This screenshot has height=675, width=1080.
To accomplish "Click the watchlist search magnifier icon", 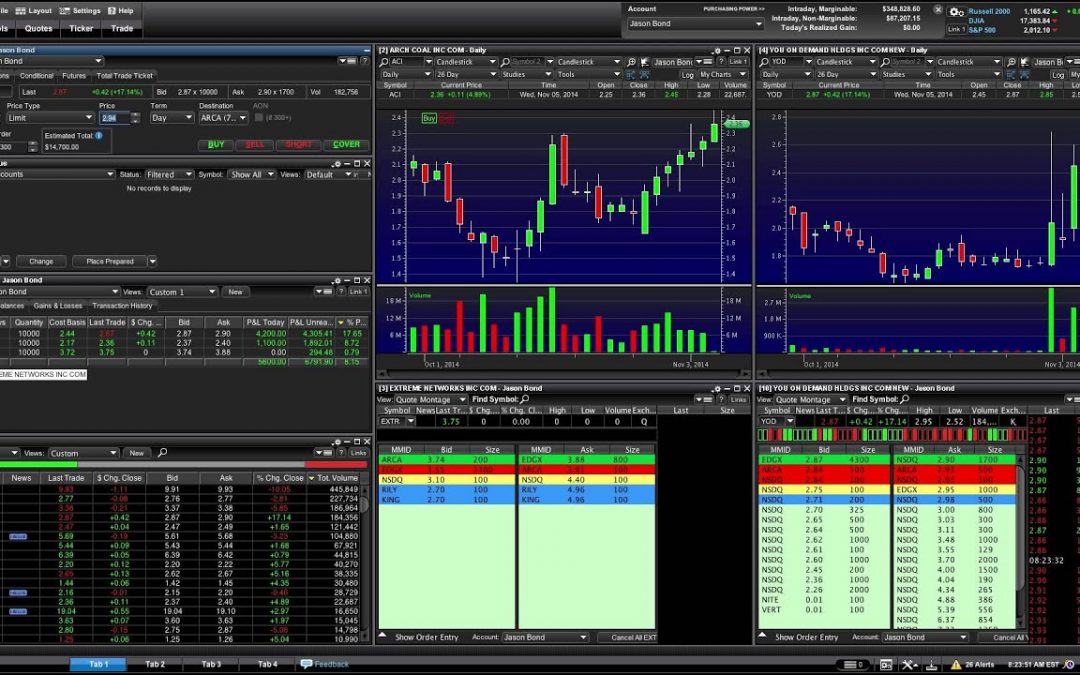I will tap(163, 453).
